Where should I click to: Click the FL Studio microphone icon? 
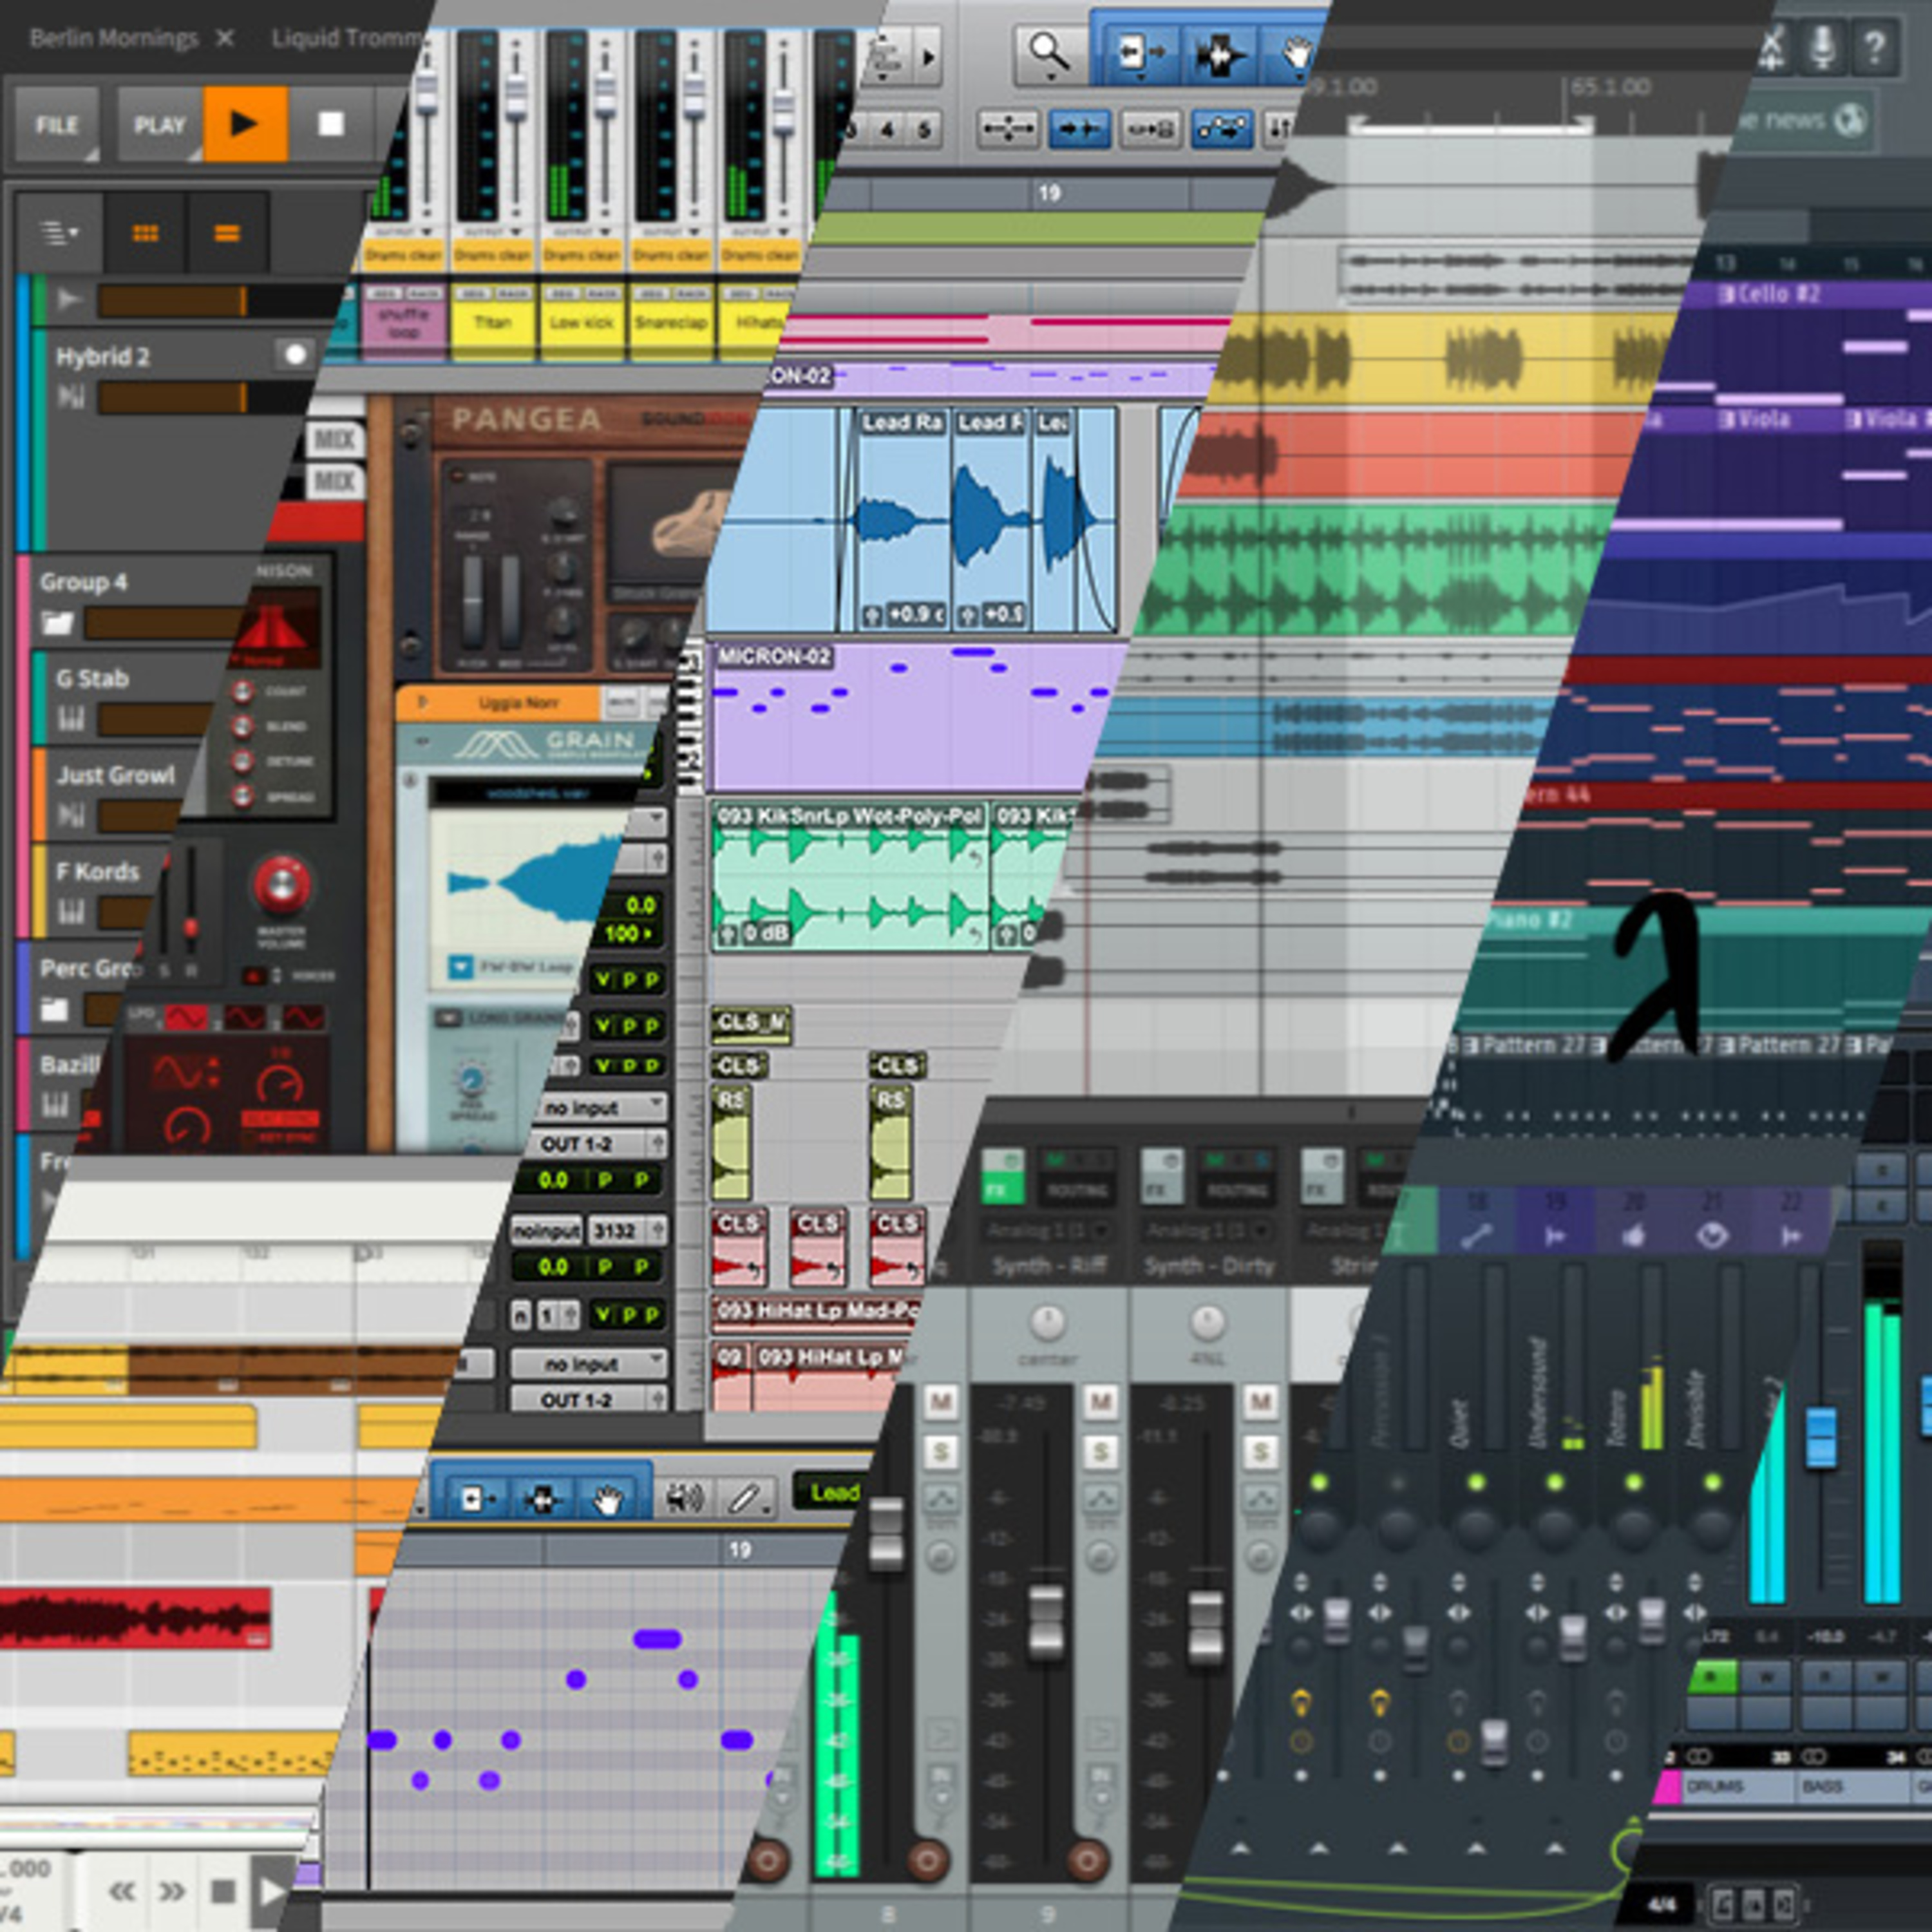pos(1822,46)
